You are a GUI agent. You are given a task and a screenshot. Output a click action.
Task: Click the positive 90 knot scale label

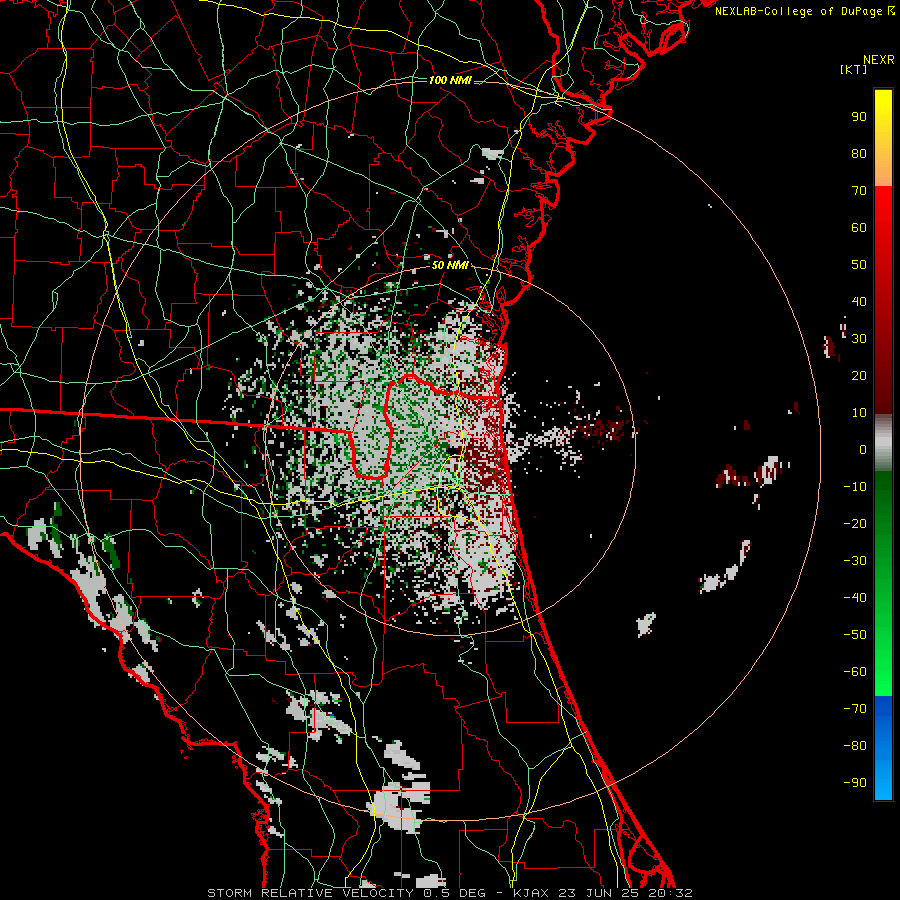pos(859,117)
